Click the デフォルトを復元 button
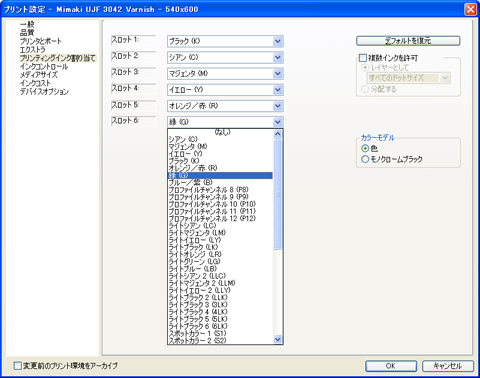This screenshot has width=480, height=378. pyautogui.click(x=408, y=41)
